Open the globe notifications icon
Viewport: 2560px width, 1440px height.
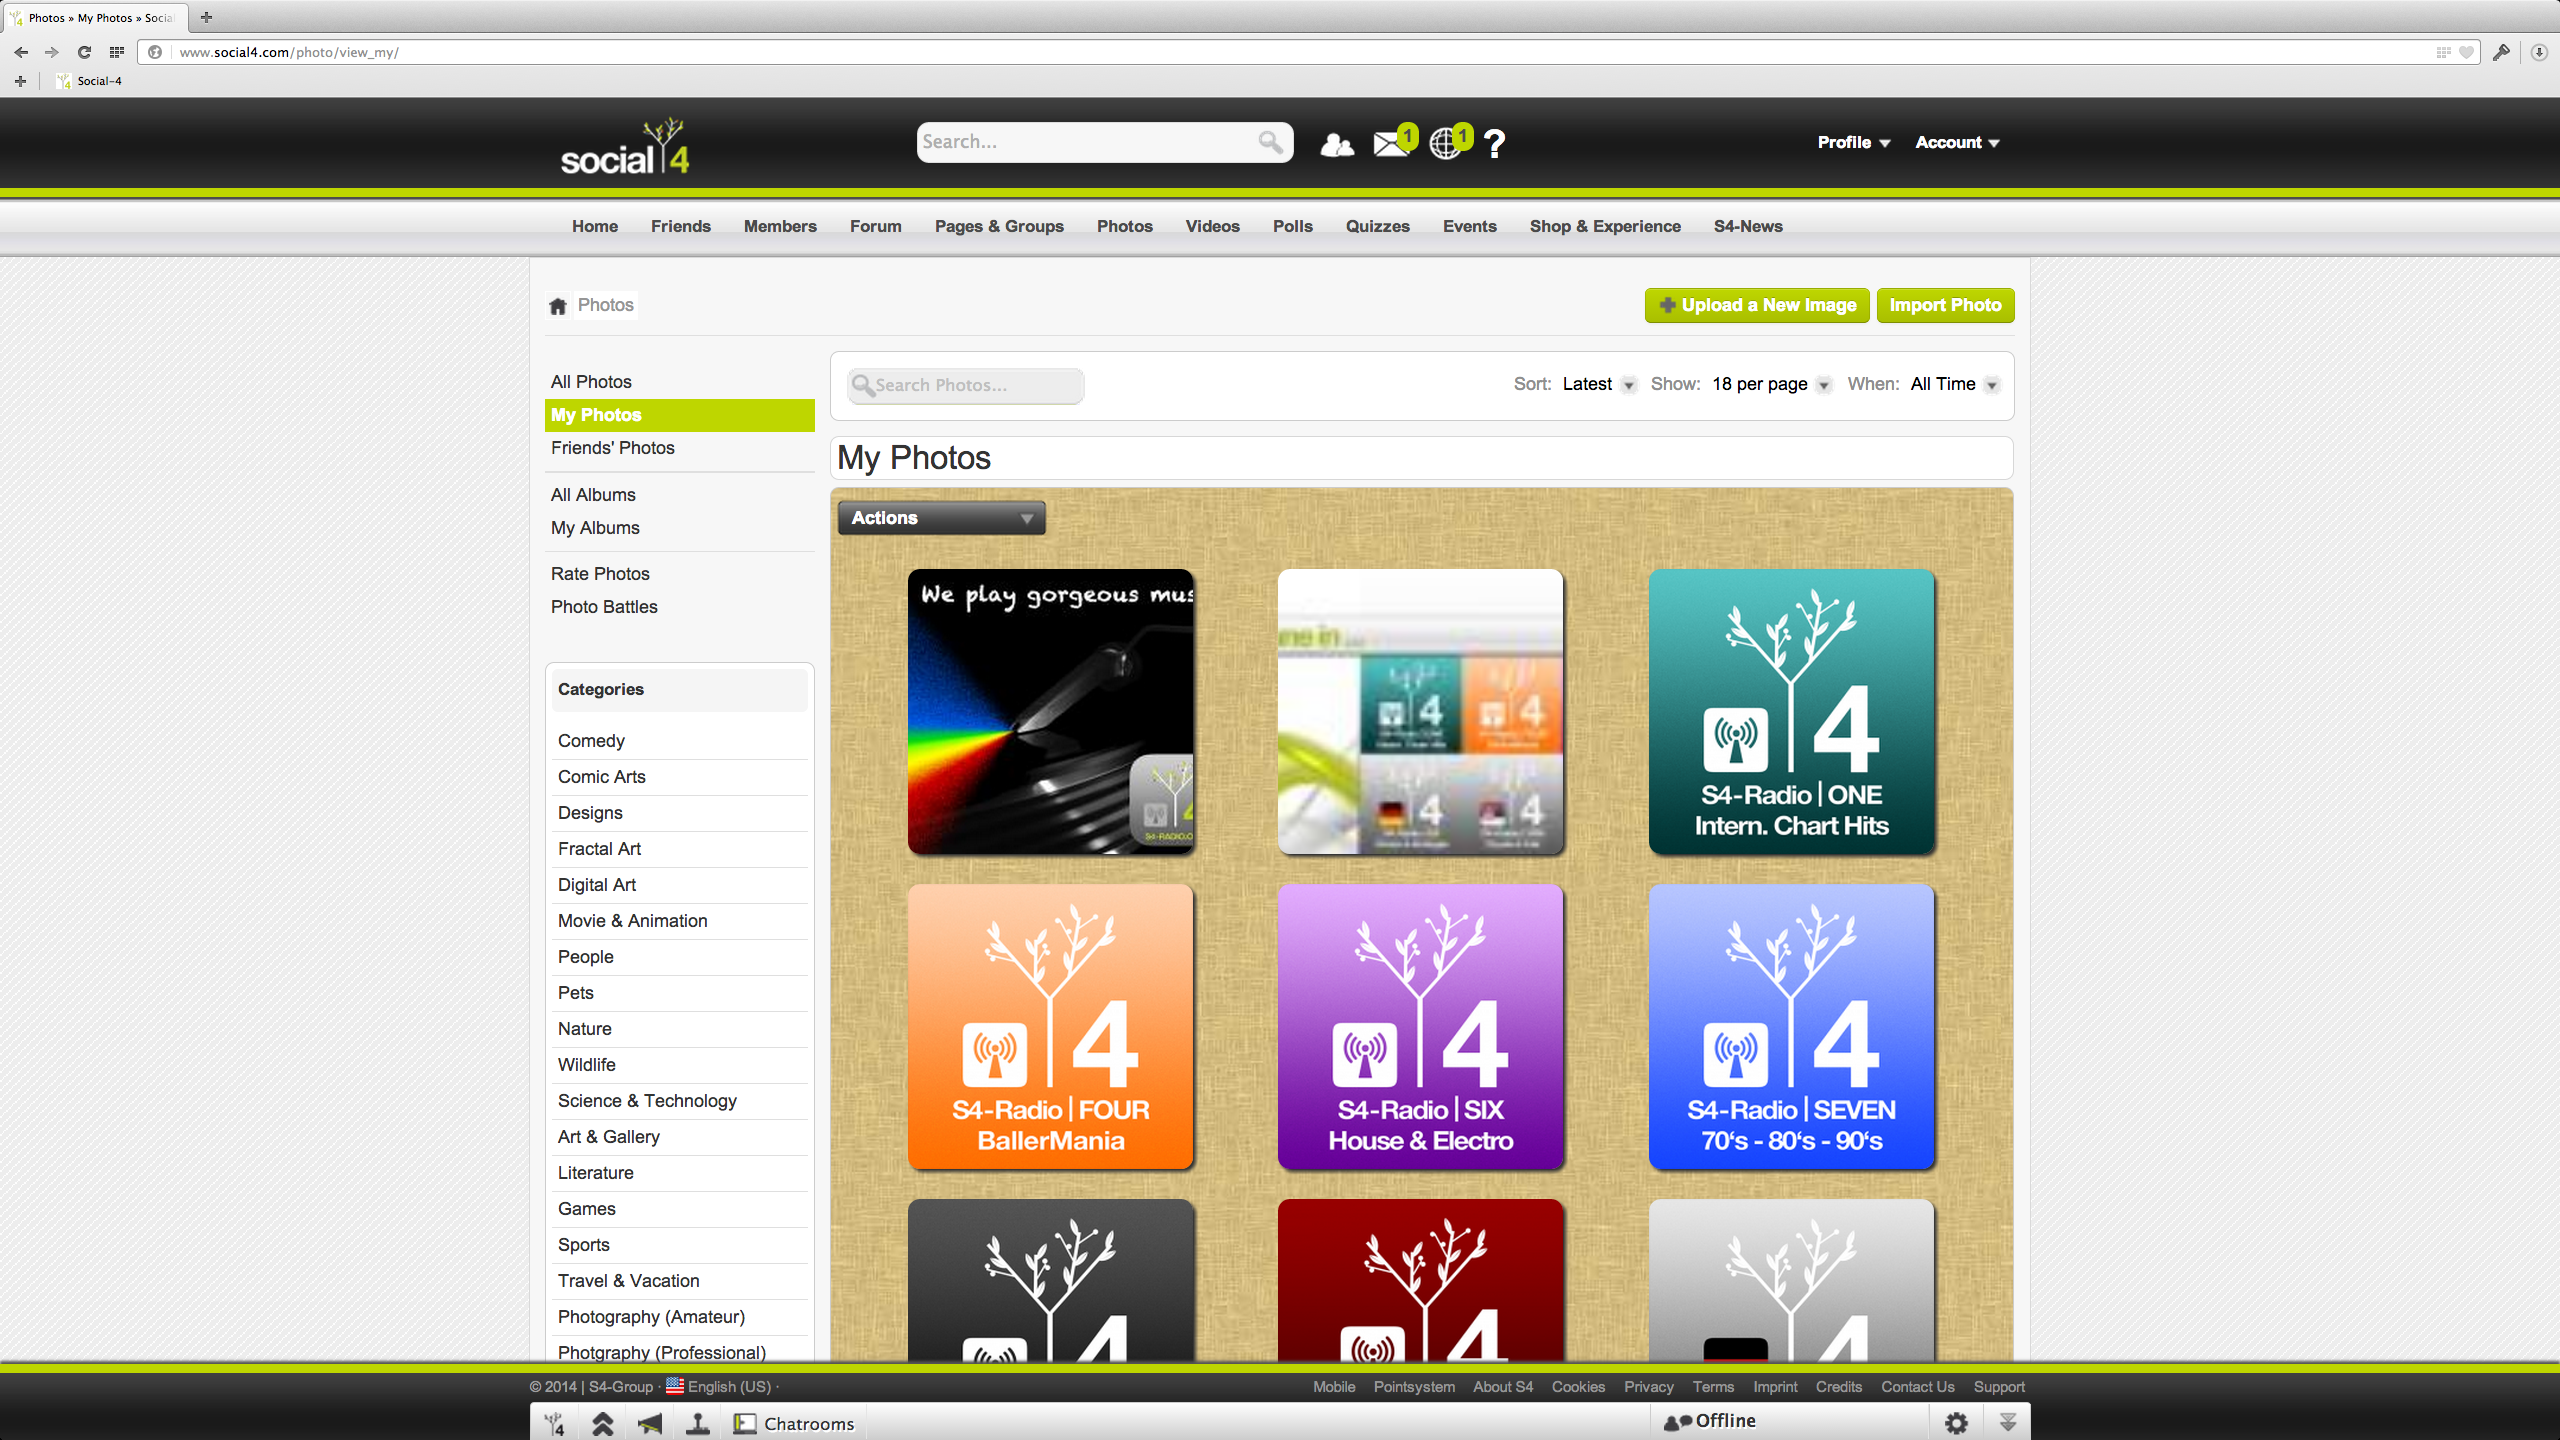1447,143
